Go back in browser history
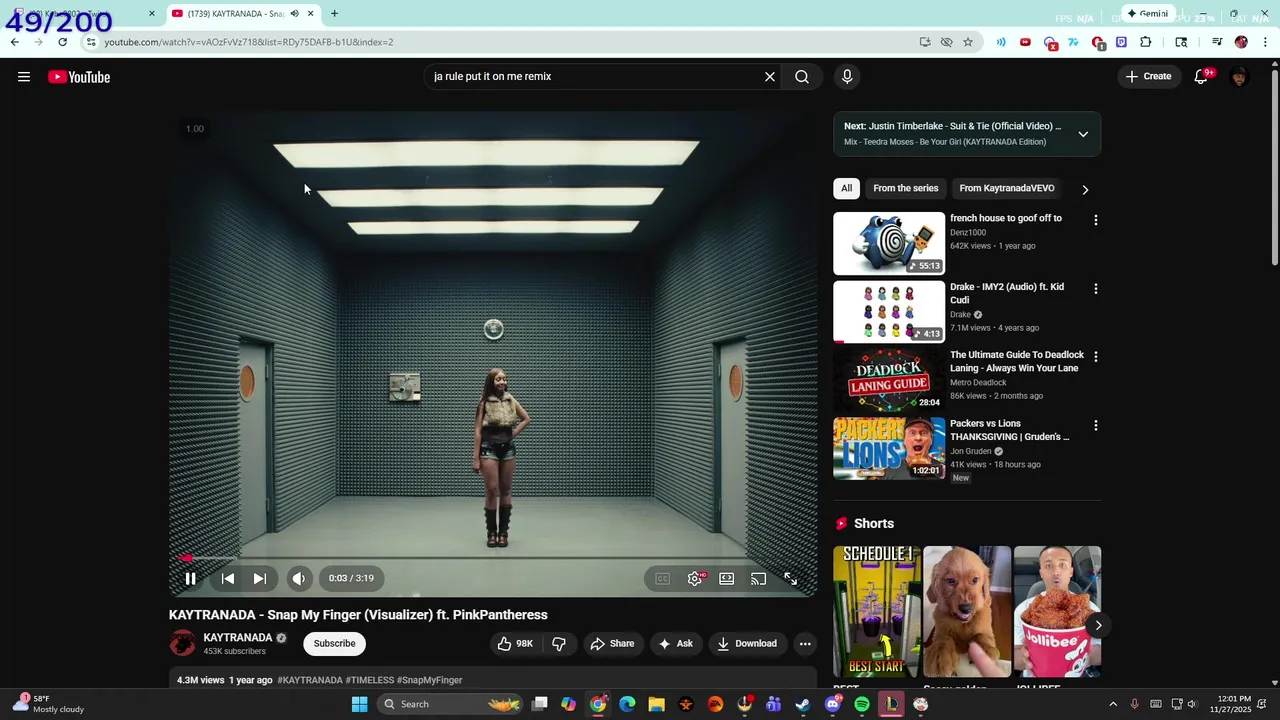The height and width of the screenshot is (720, 1280). 14,42
